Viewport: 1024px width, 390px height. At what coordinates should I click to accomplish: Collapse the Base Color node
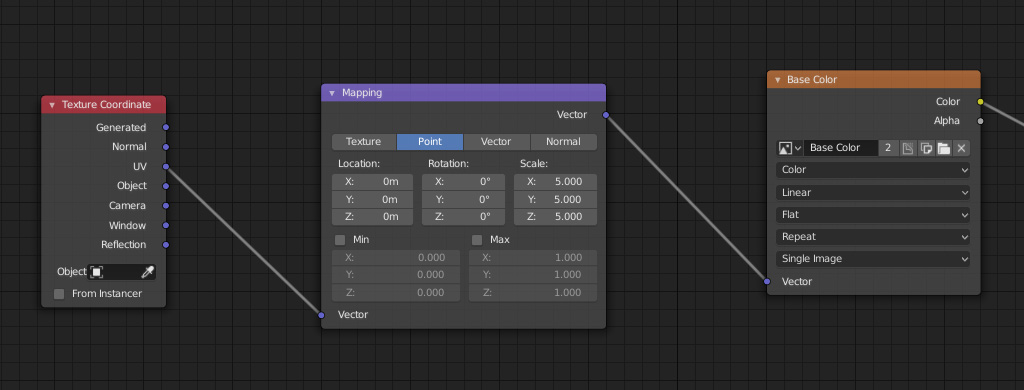(777, 80)
